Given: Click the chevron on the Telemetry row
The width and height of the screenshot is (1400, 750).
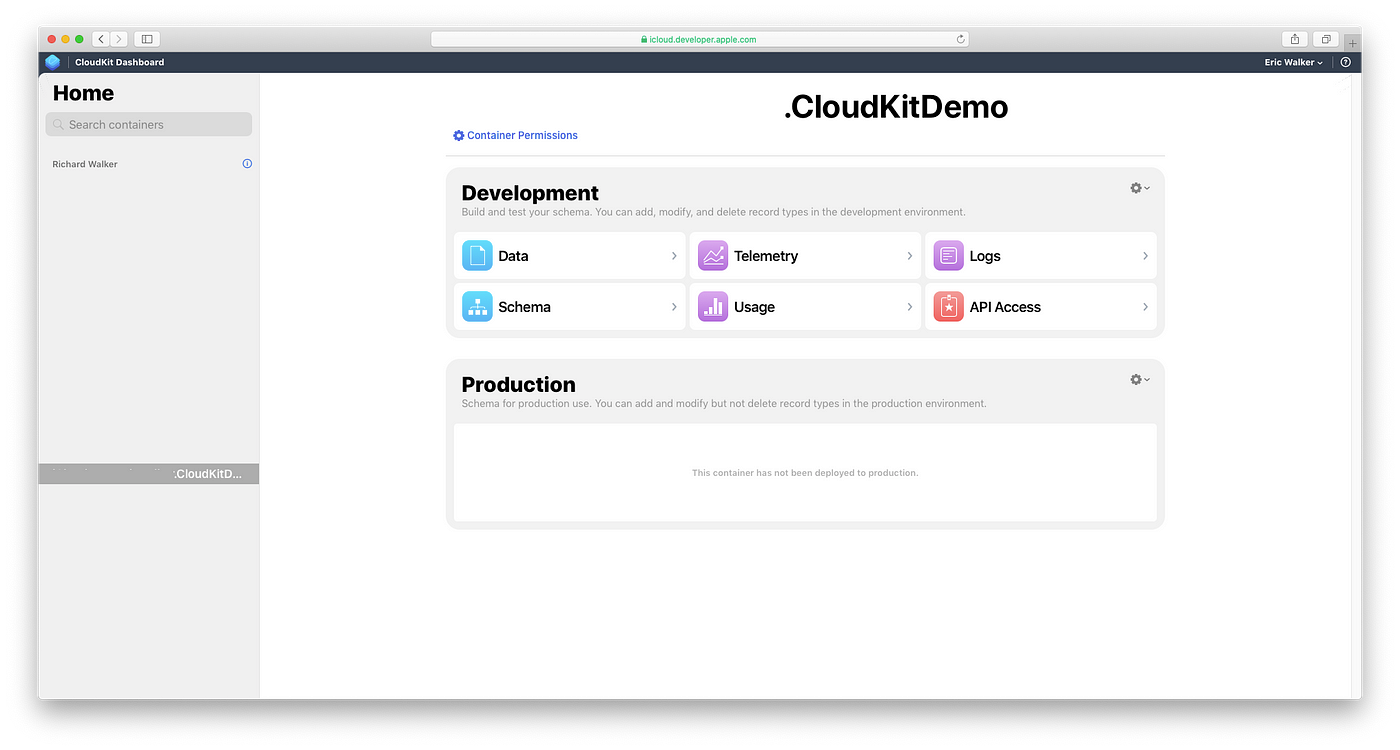Looking at the screenshot, I should pos(910,256).
